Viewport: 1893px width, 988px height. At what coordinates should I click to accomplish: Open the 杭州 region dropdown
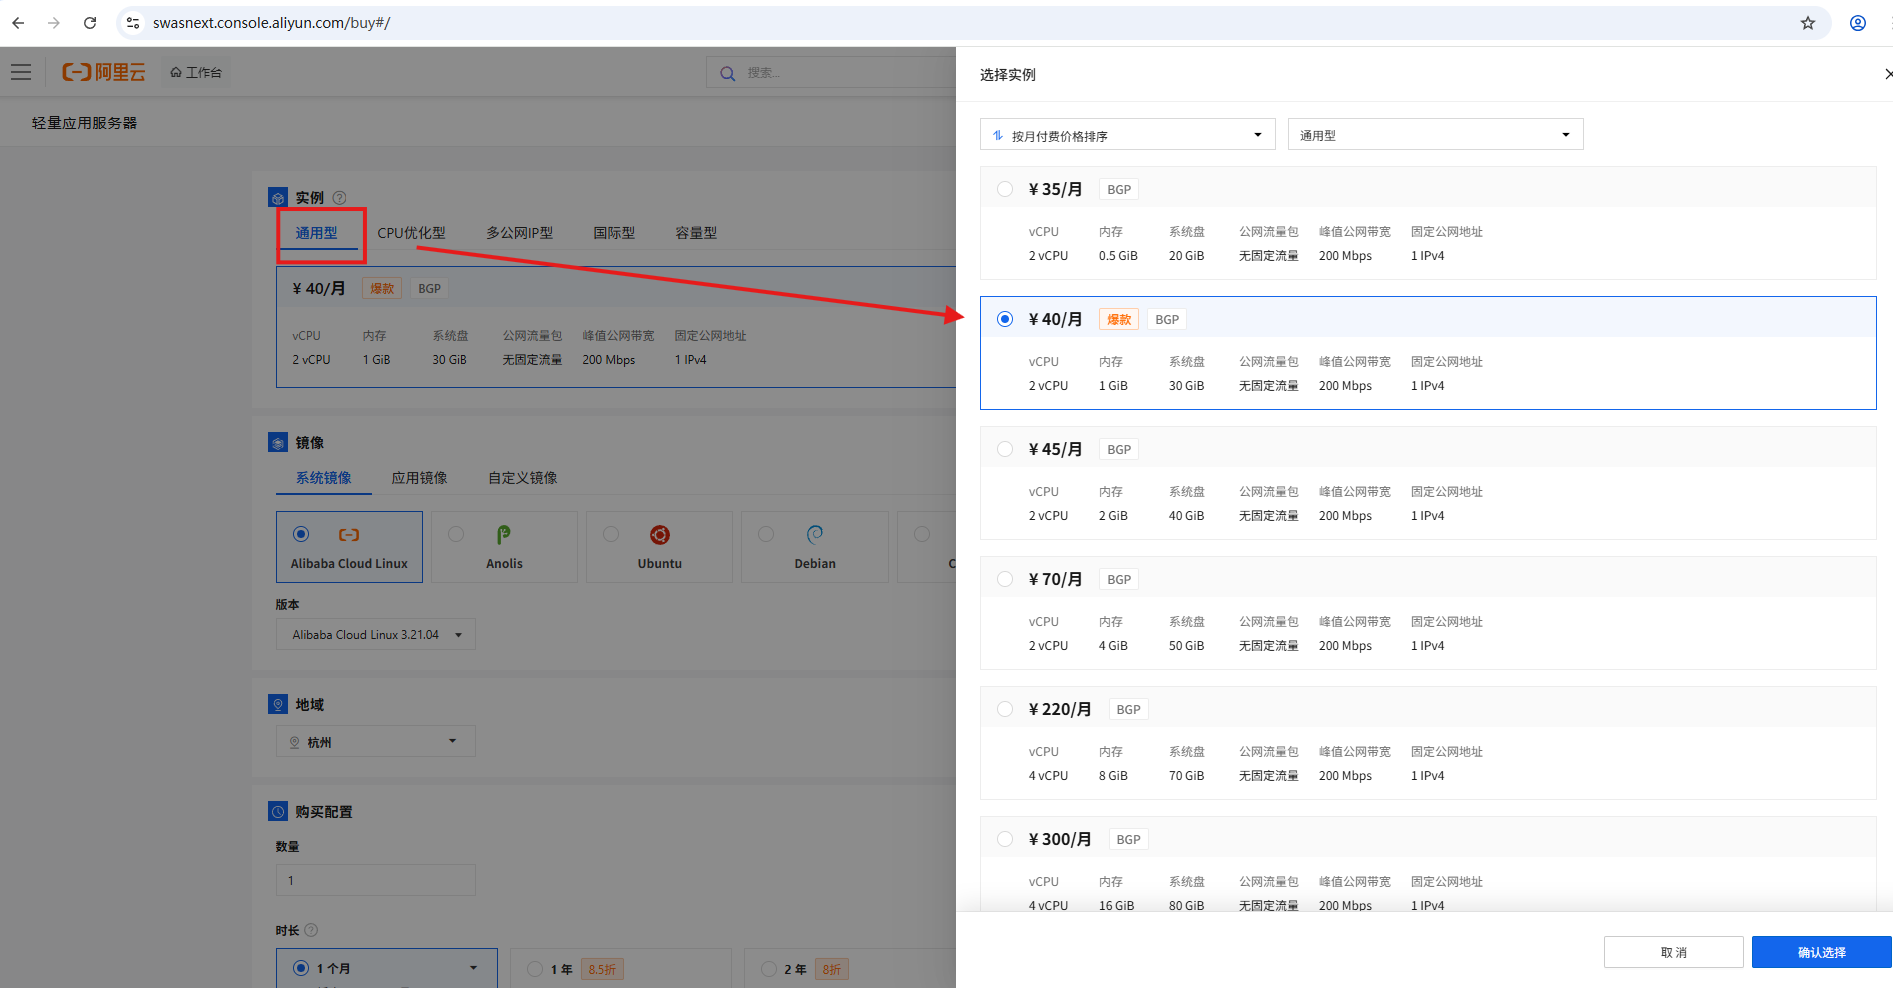coord(376,742)
